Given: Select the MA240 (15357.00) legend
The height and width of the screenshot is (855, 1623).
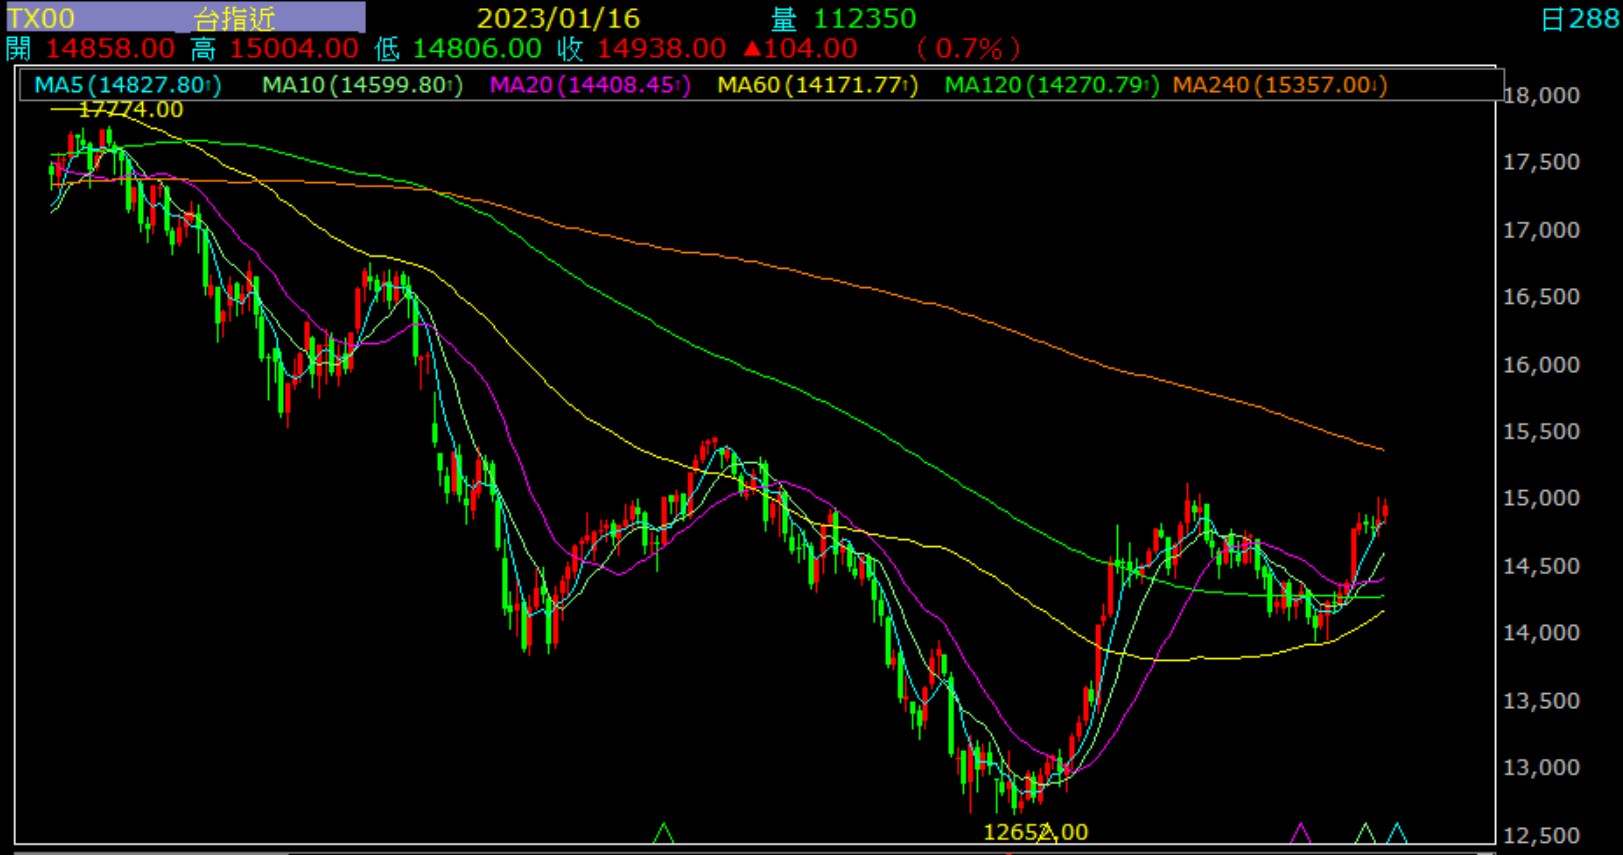Looking at the screenshot, I should (1279, 85).
